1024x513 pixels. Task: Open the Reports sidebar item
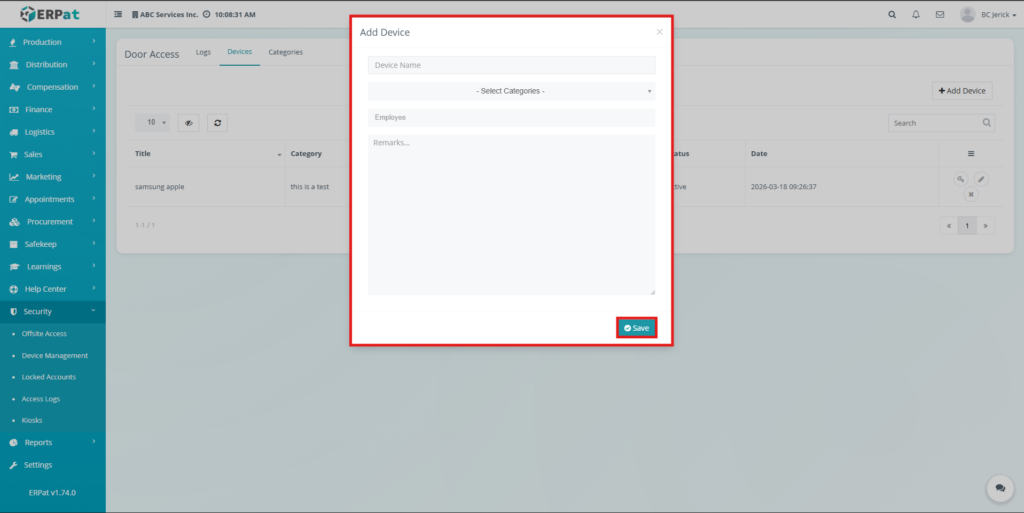(x=52, y=443)
